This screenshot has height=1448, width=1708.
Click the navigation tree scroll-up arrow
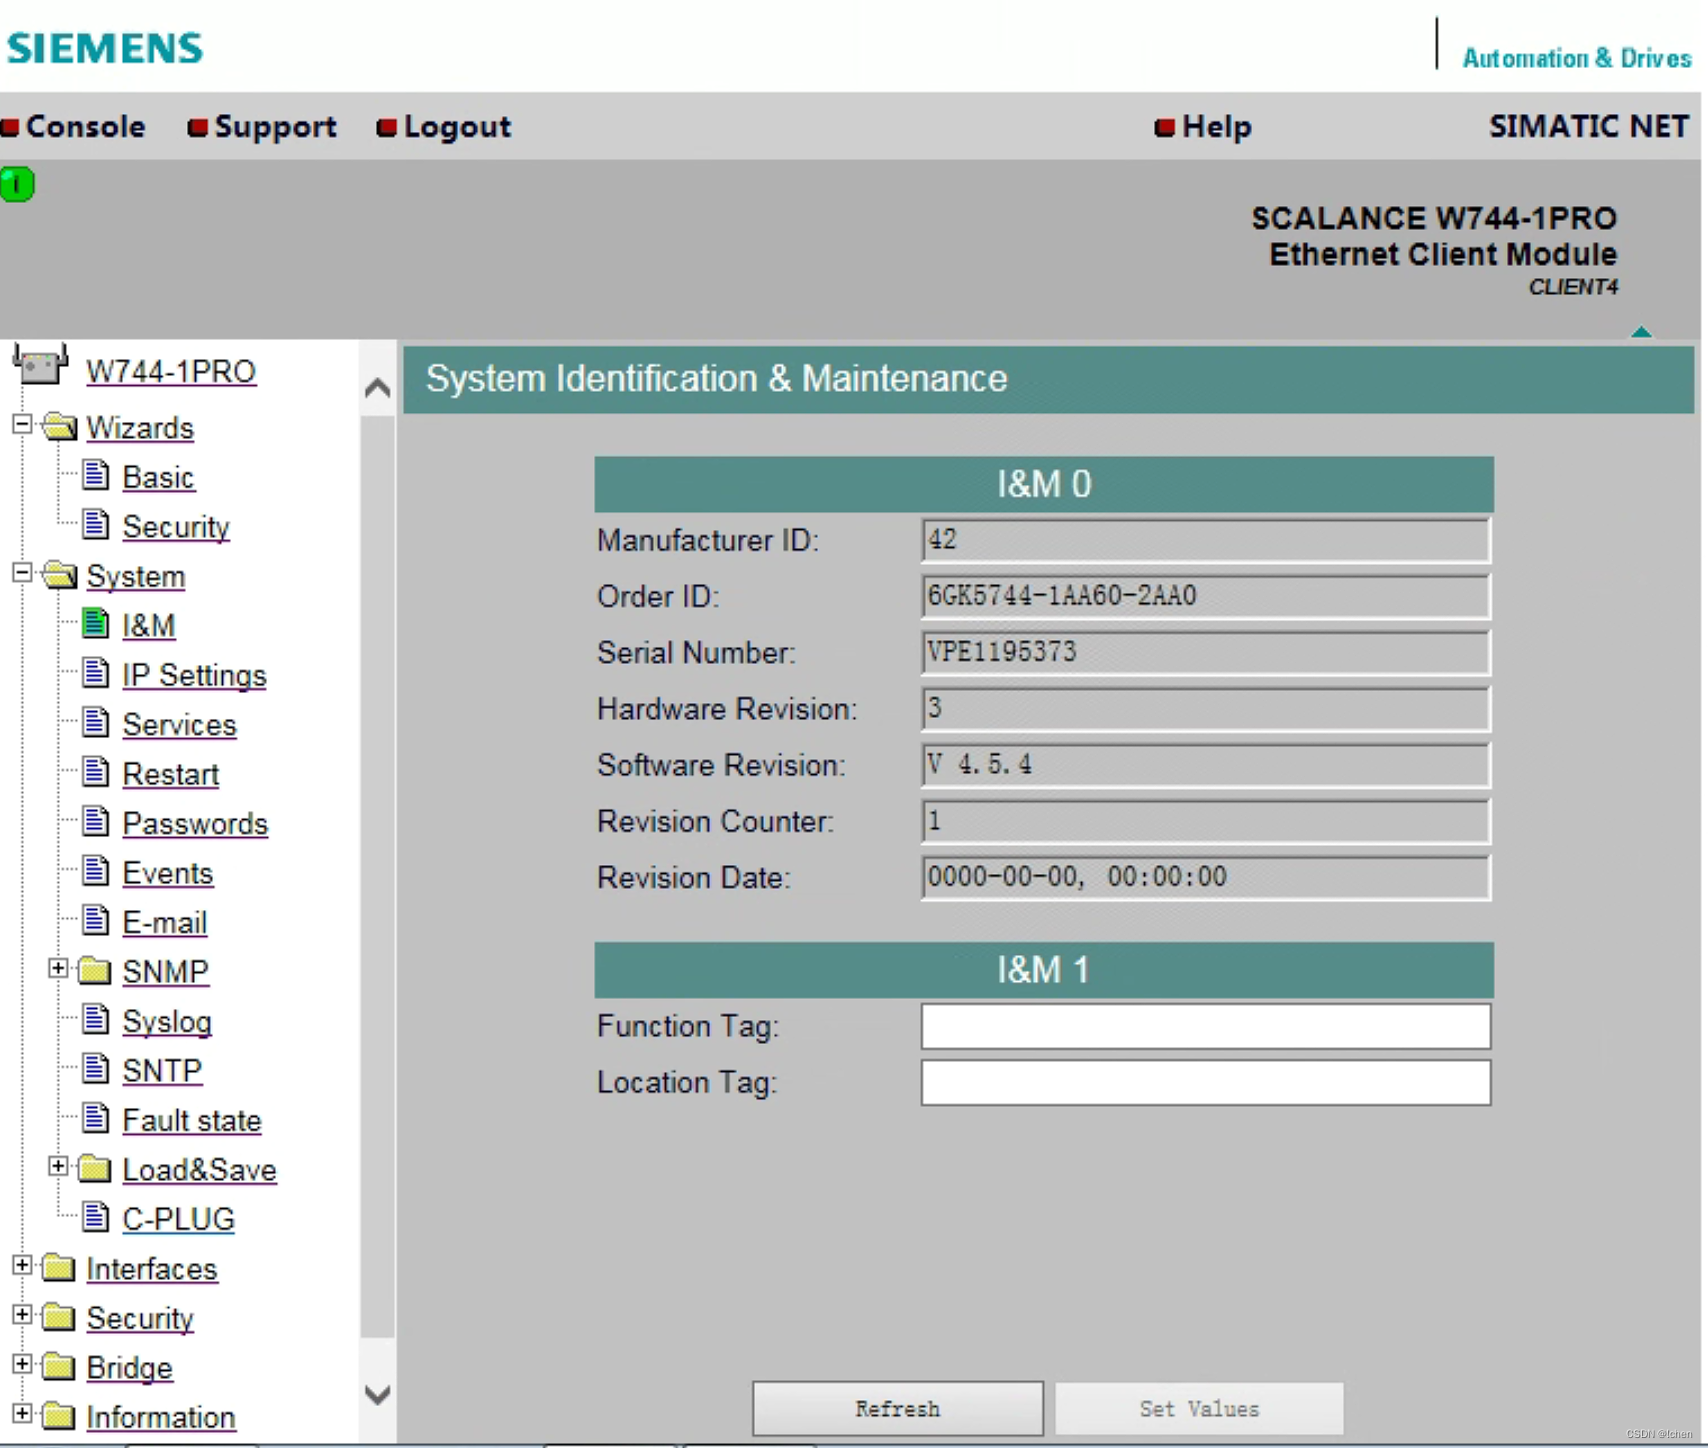[x=378, y=388]
